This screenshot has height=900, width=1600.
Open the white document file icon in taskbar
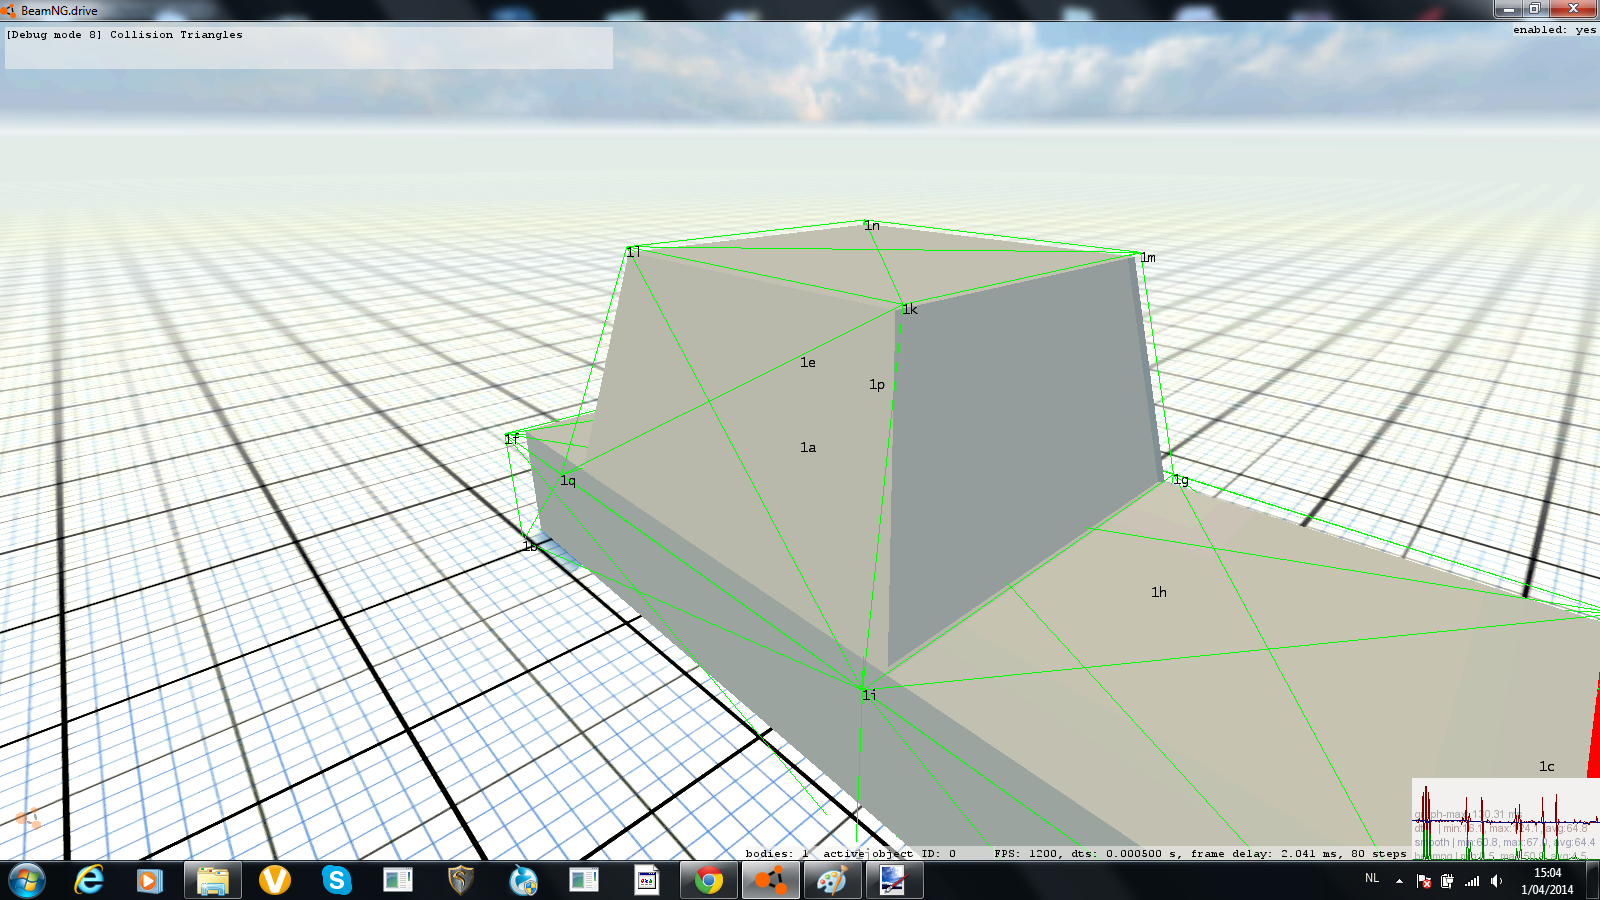click(x=647, y=881)
